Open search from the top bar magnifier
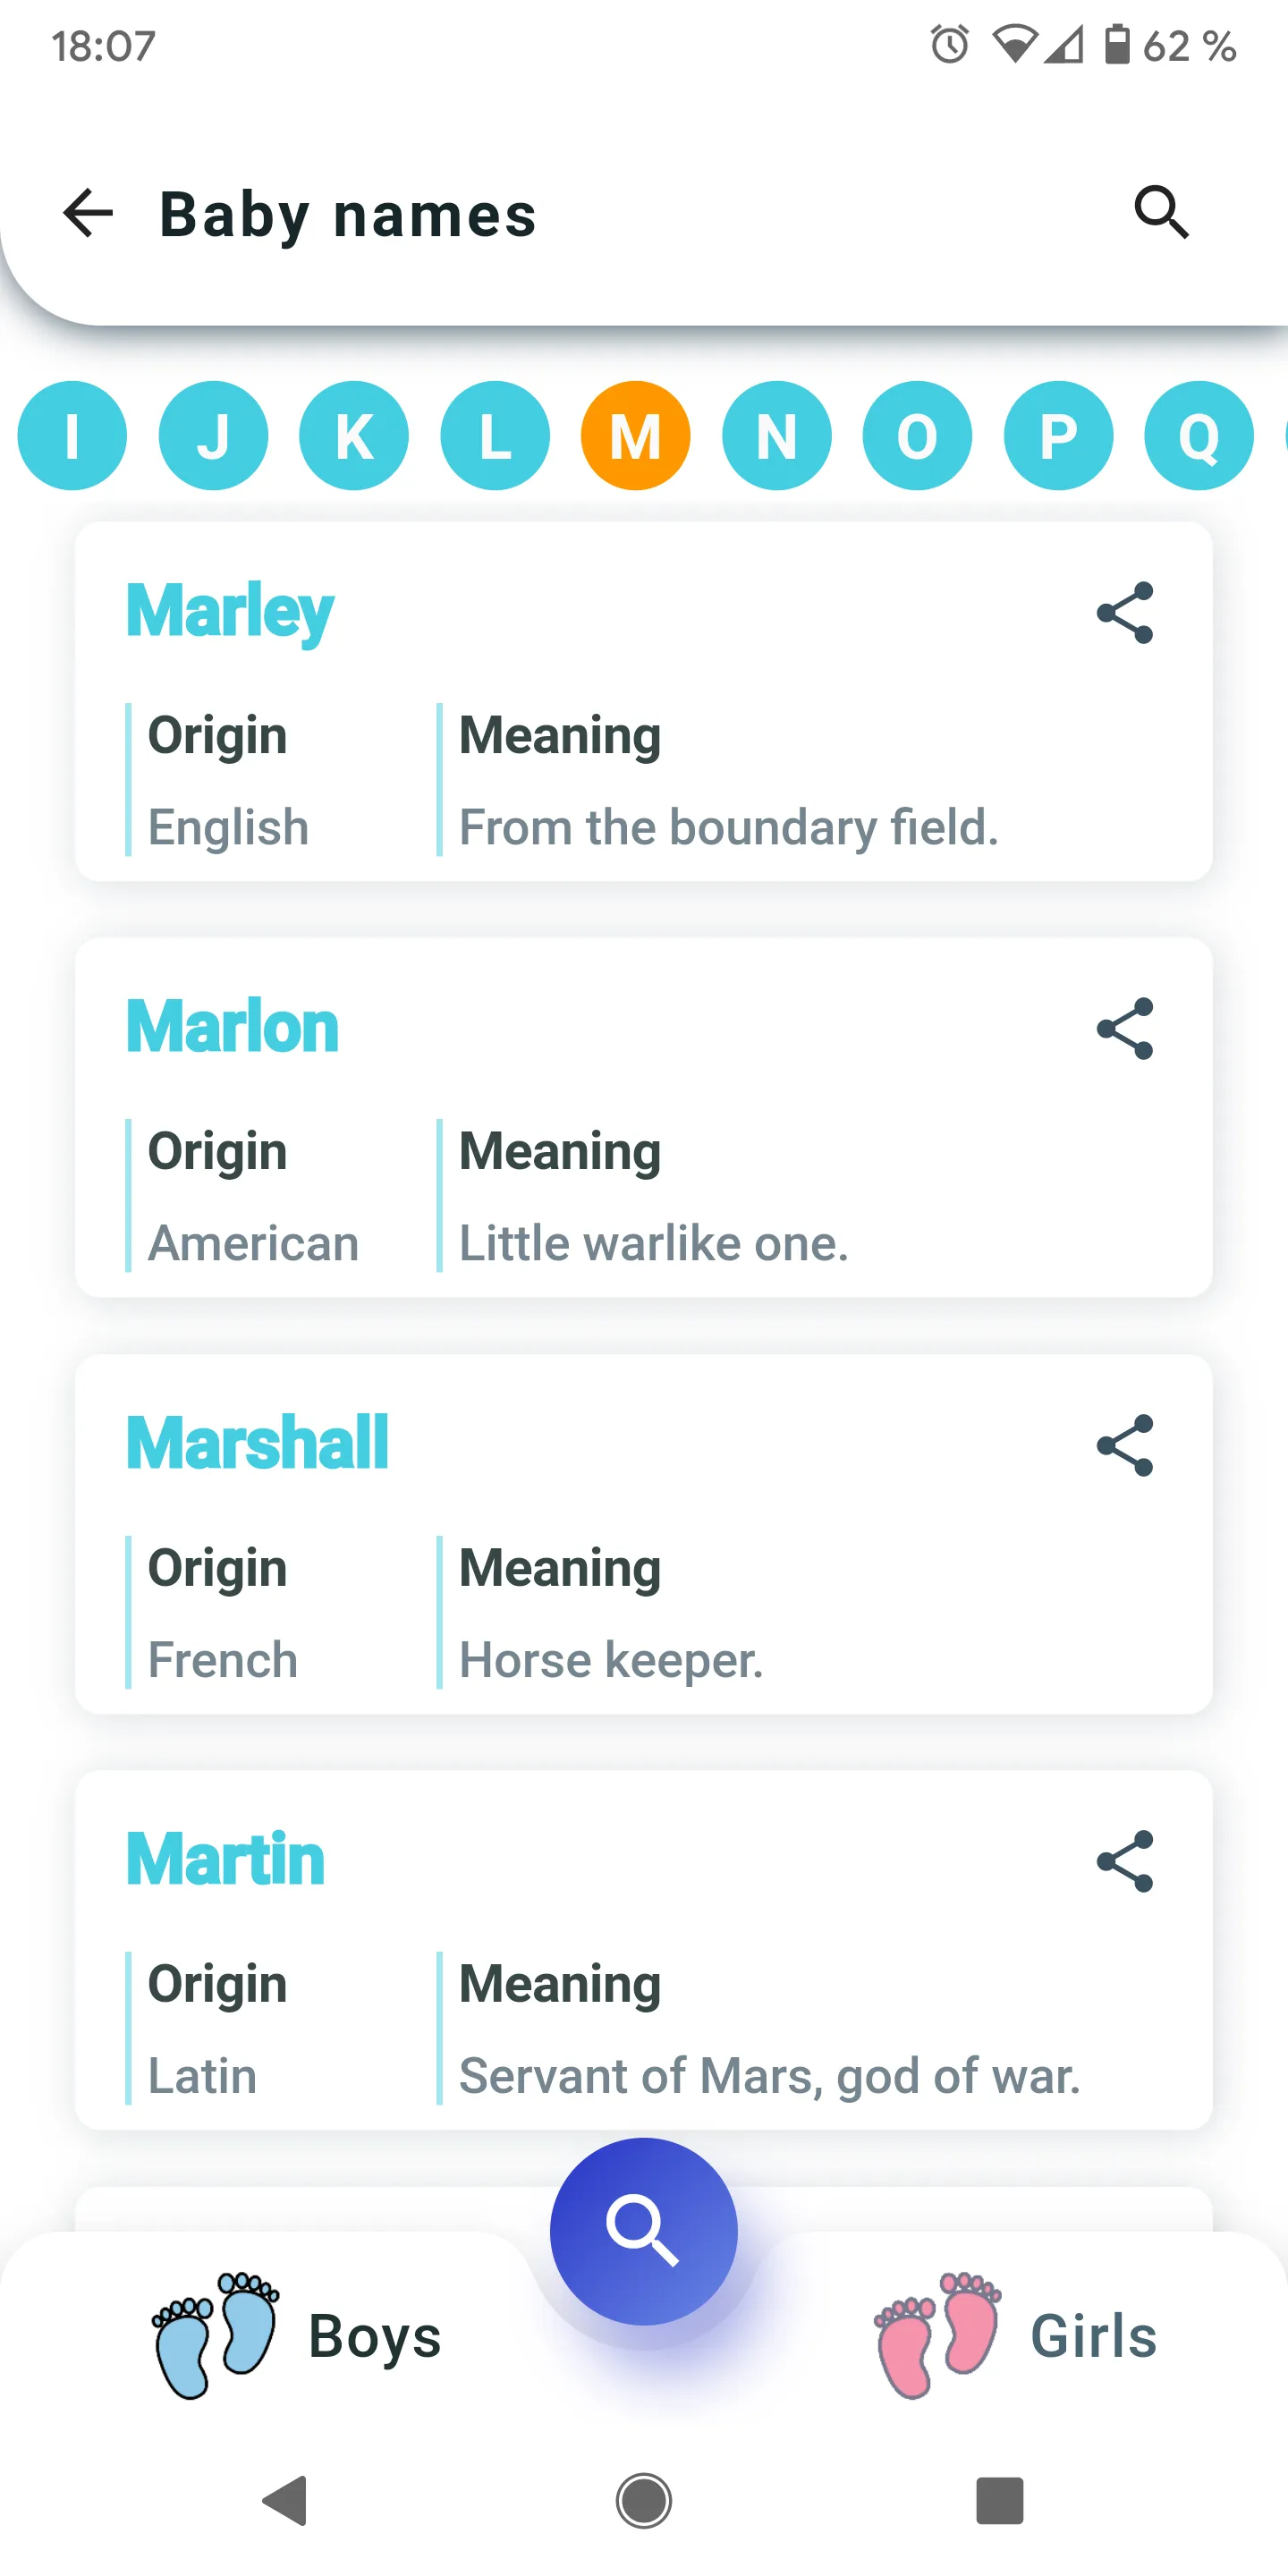The height and width of the screenshot is (2576, 1288). [x=1161, y=213]
